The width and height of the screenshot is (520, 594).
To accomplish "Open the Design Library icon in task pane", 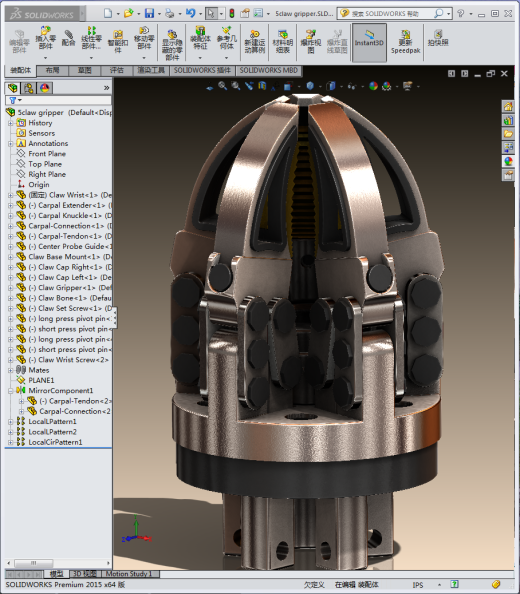I will [508, 120].
